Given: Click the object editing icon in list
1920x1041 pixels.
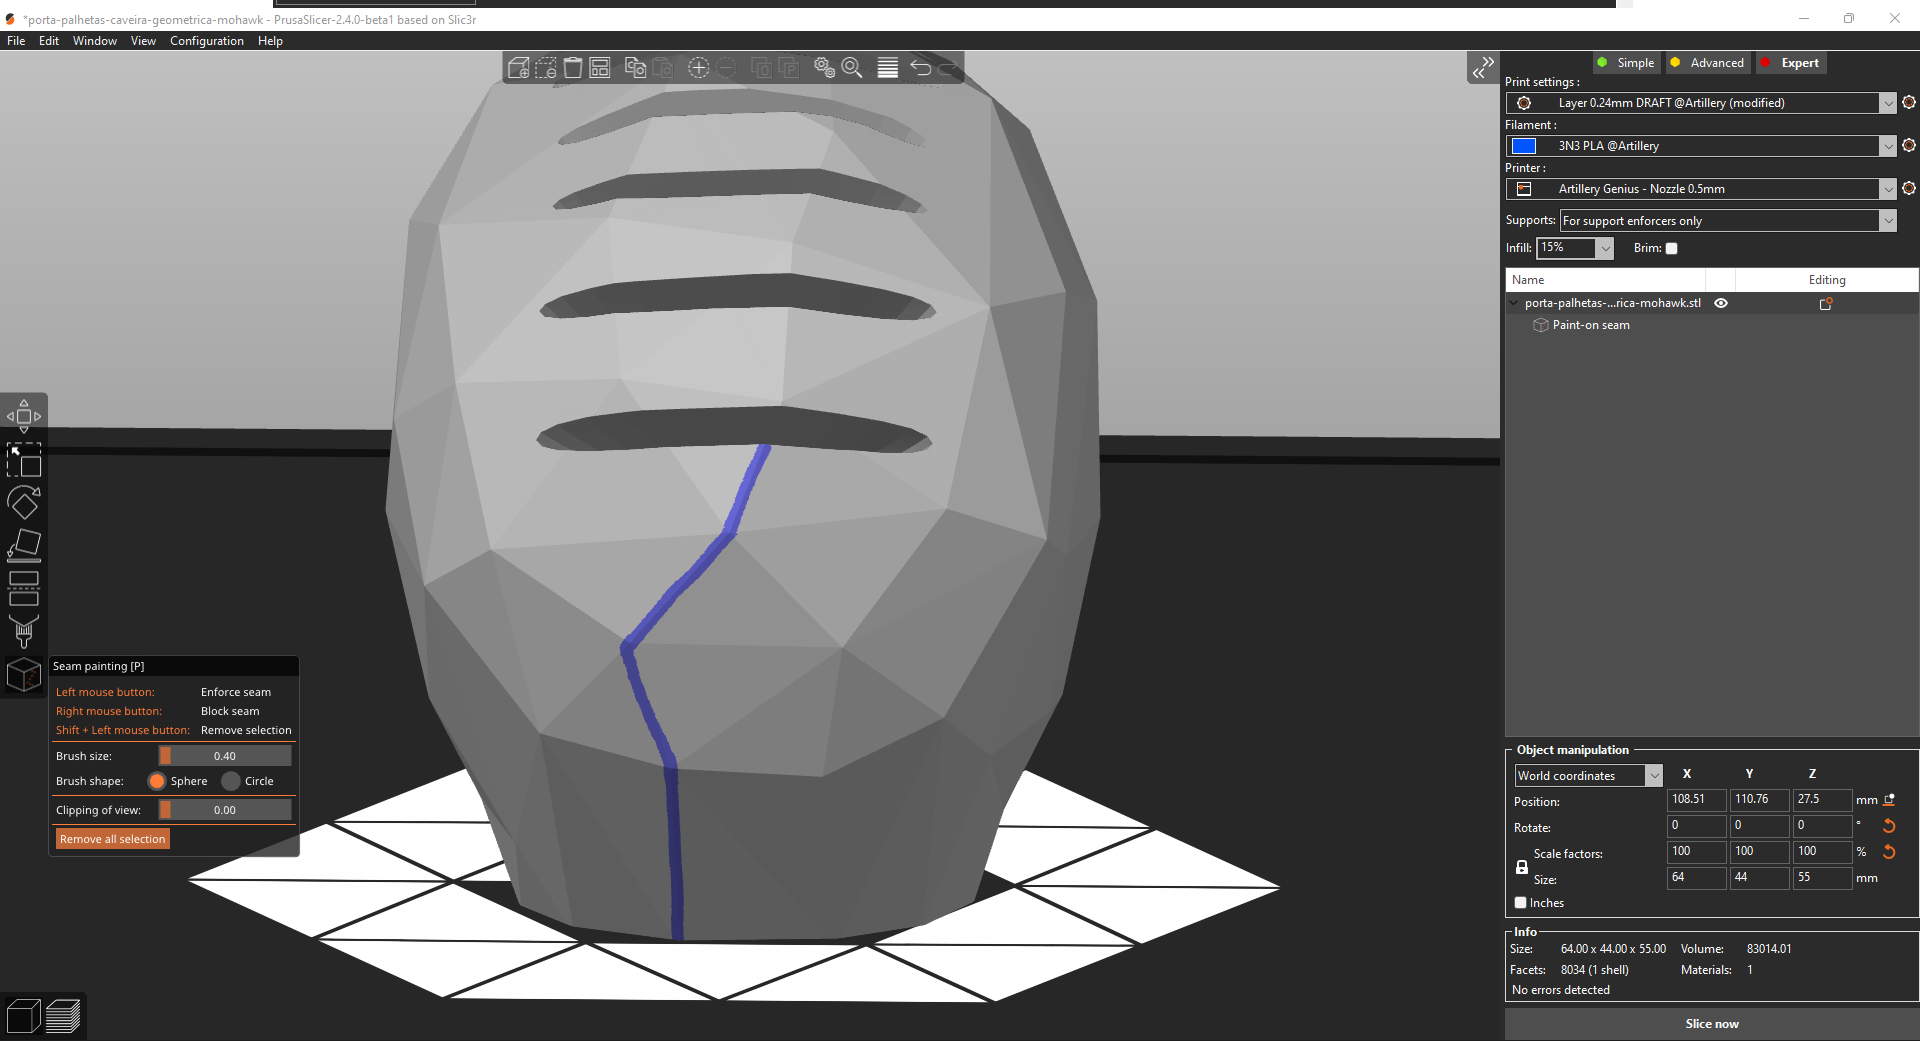Looking at the screenshot, I should tap(1826, 303).
